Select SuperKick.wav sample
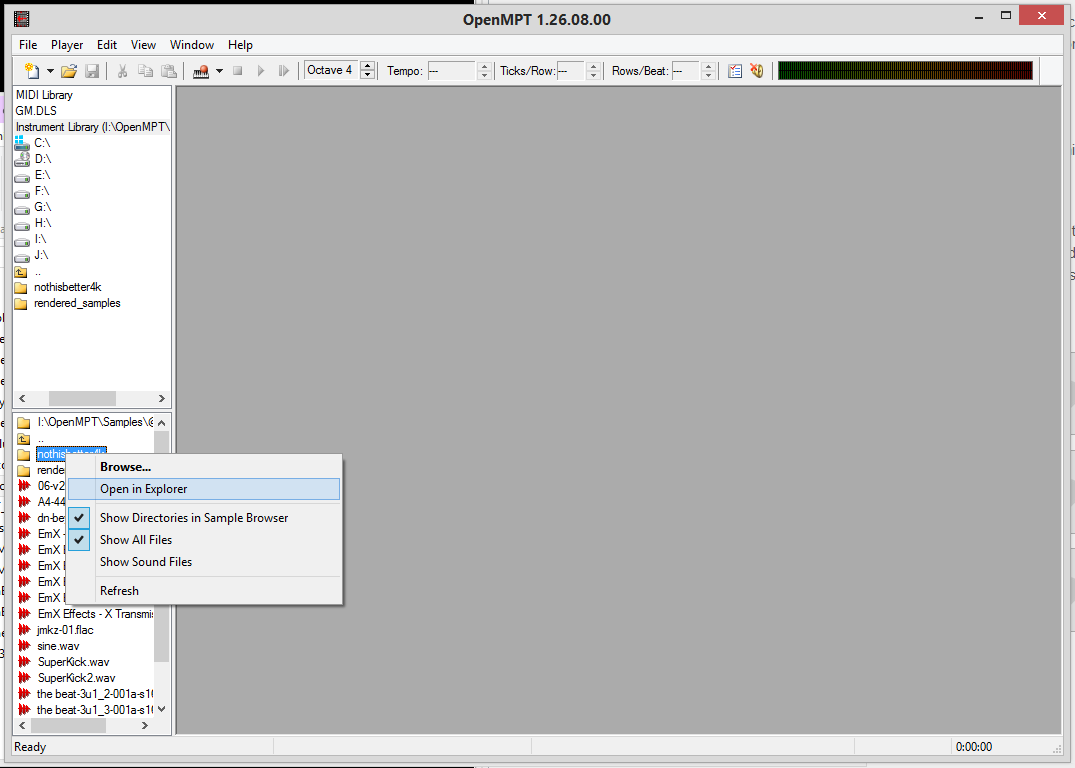 [x=73, y=662]
